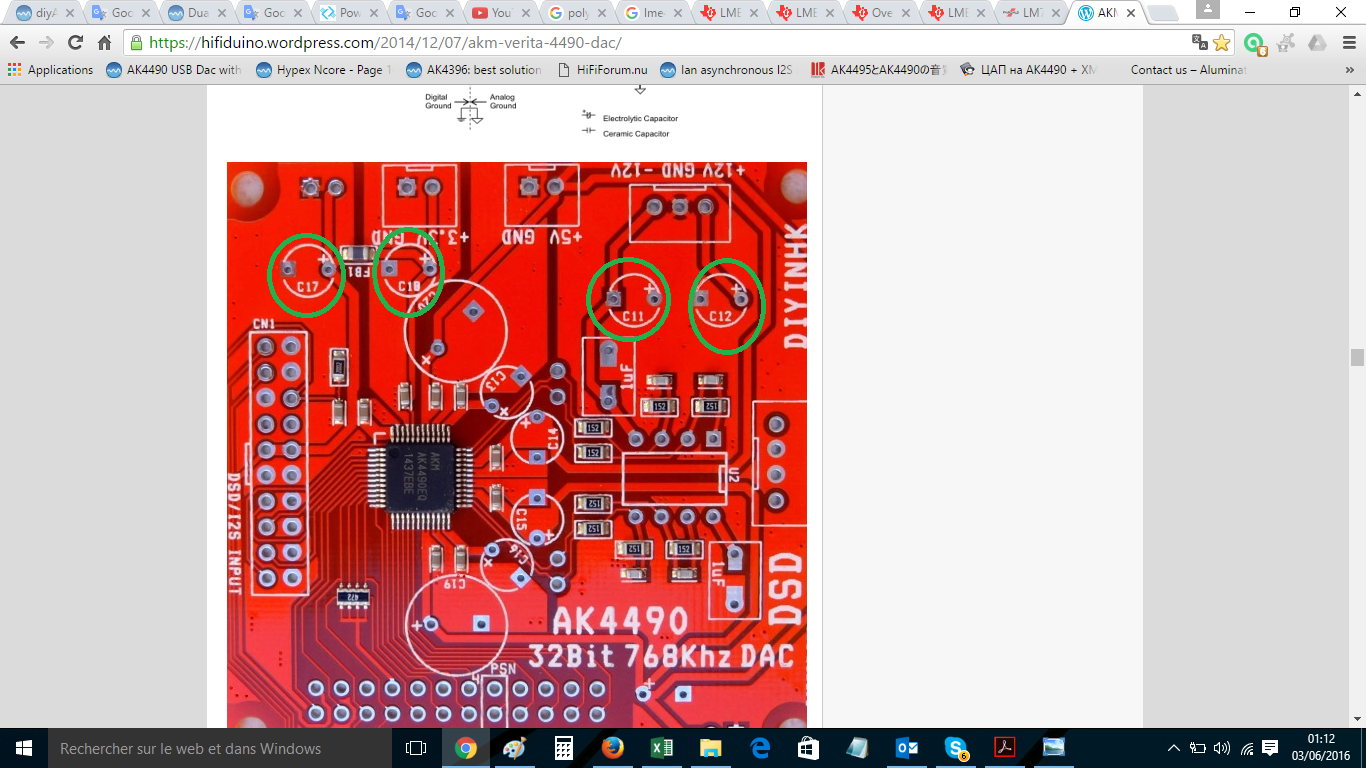Switch to the 'poly' Google tab
This screenshot has height=768, width=1366.
[x=576, y=13]
